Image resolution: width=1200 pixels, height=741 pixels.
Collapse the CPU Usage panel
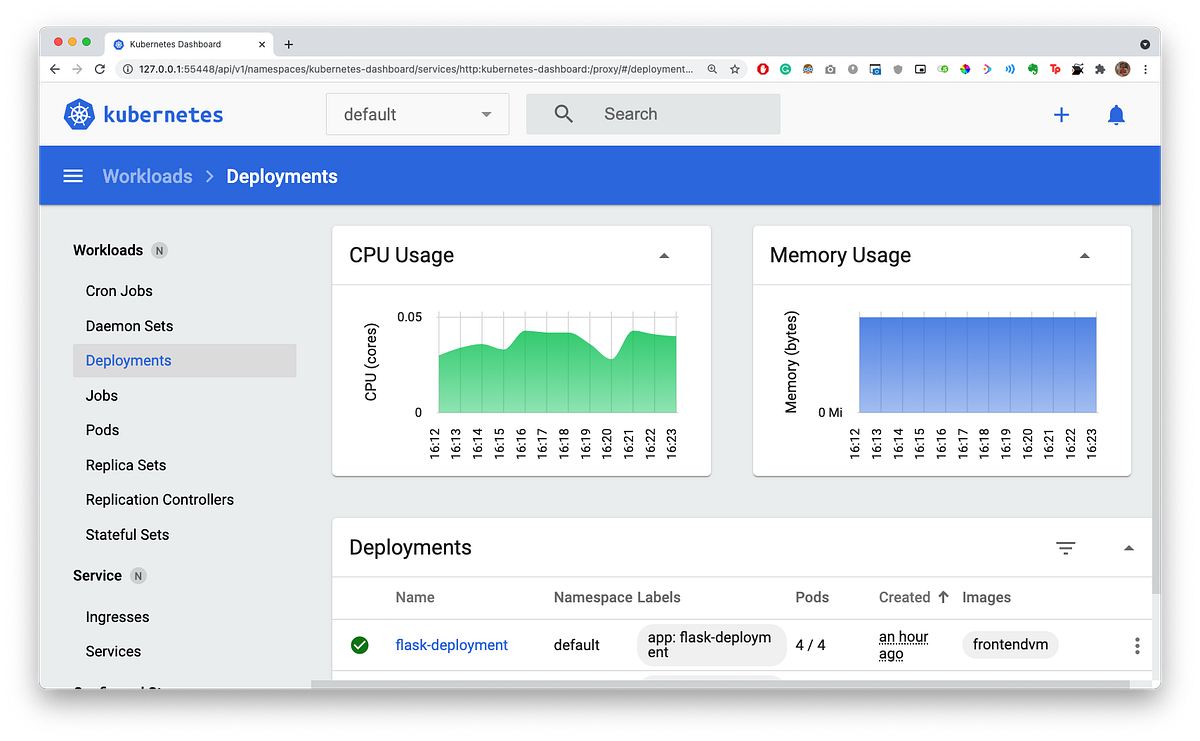point(664,256)
